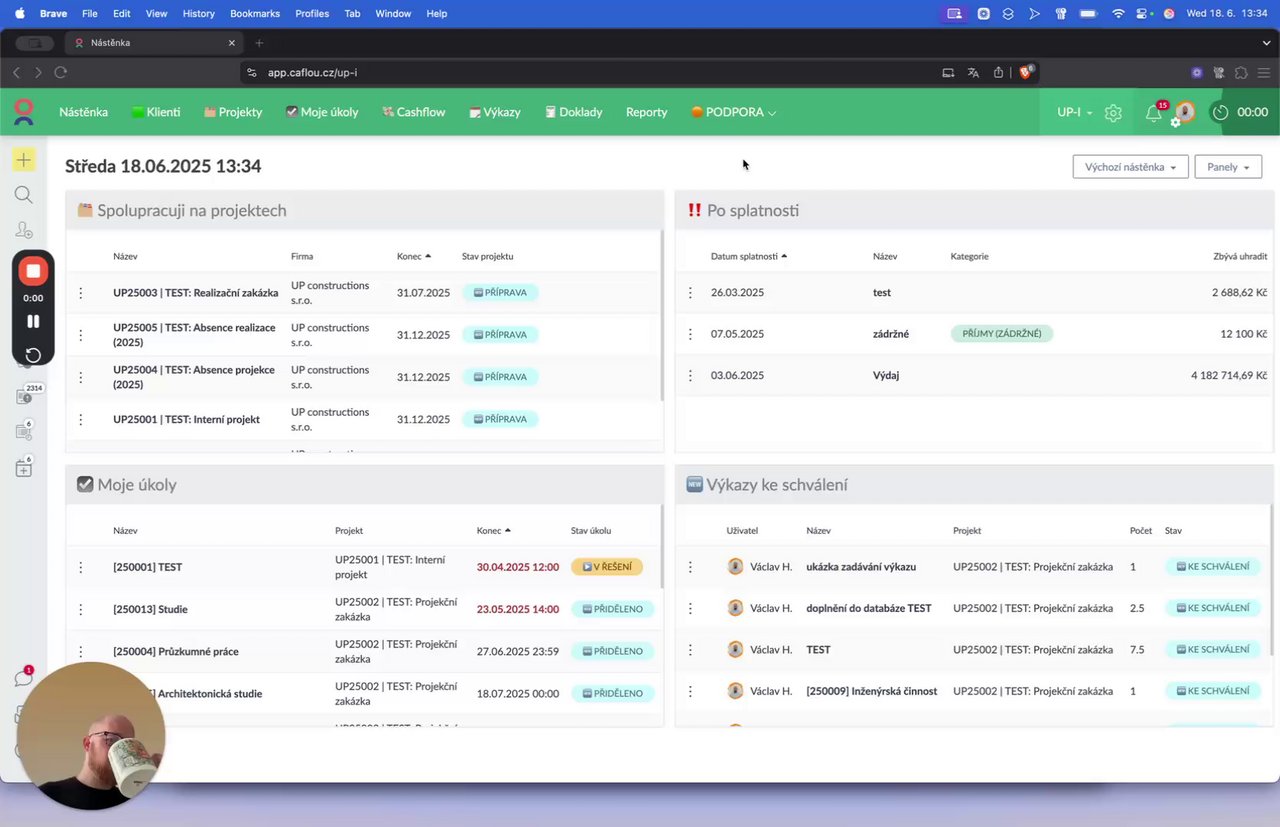The image size is (1280, 827).
Task: Open sidebar icon with 2314 badge
Action: [24, 396]
